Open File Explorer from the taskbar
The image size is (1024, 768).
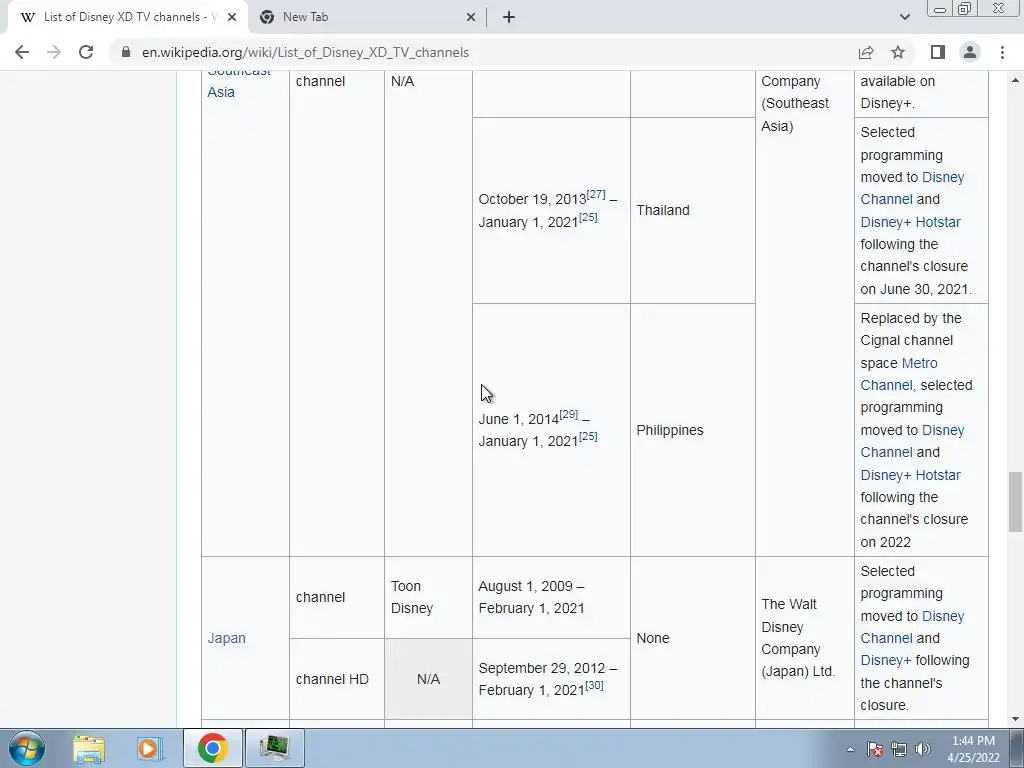[89, 748]
